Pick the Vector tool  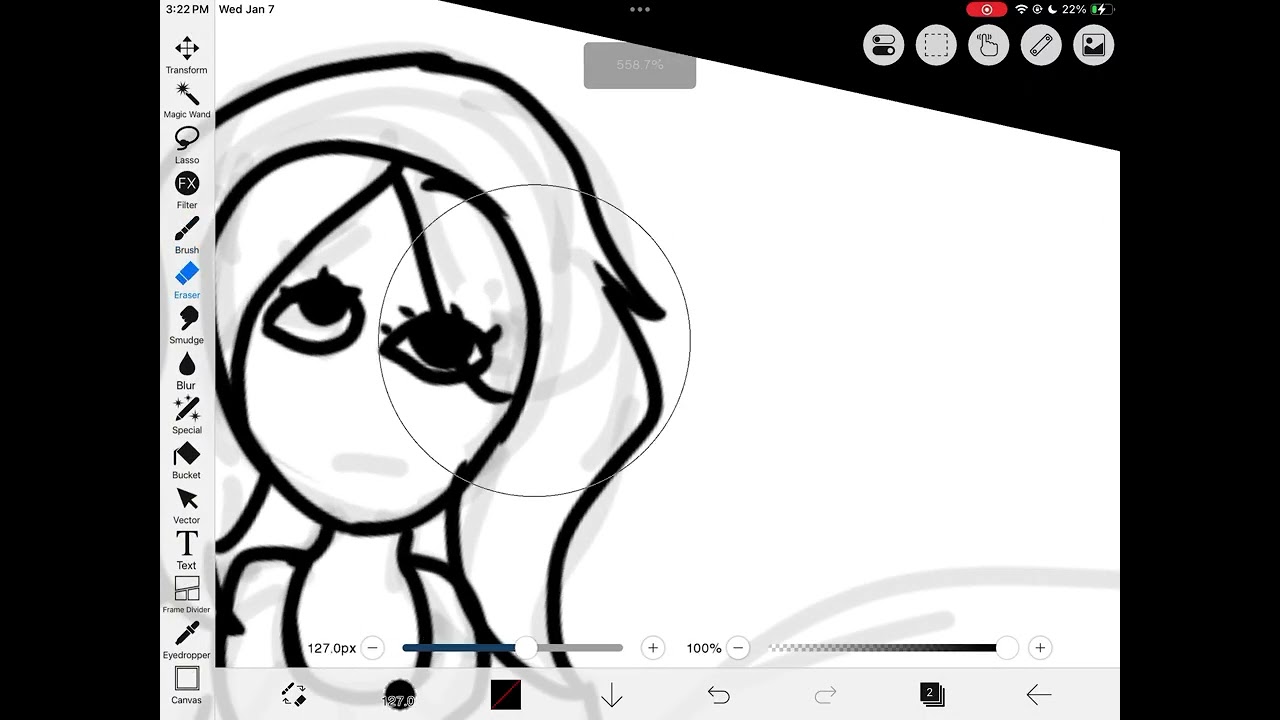tap(187, 505)
